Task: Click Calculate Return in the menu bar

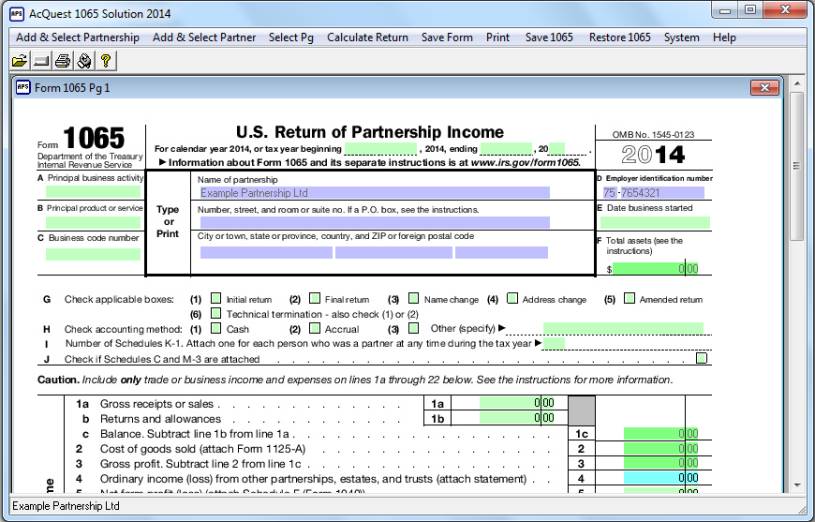Action: point(367,37)
